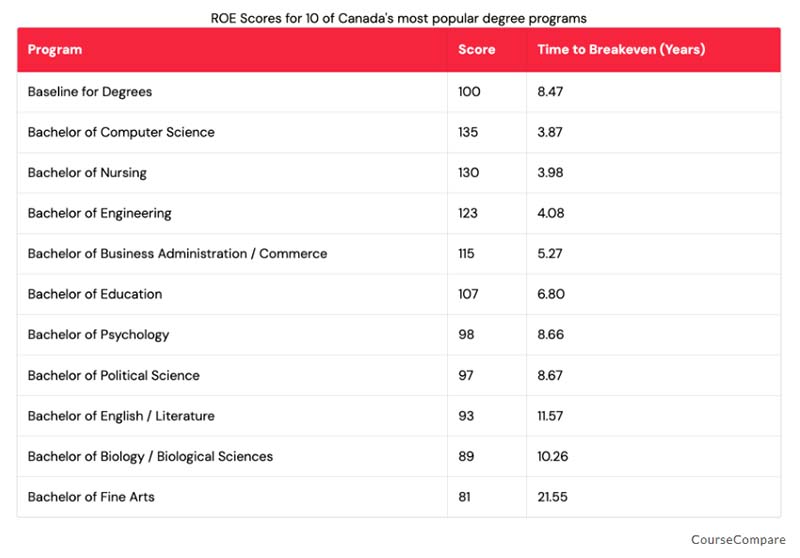The width and height of the screenshot is (800, 558).
Task: Click the Score column header
Action: coord(476,50)
